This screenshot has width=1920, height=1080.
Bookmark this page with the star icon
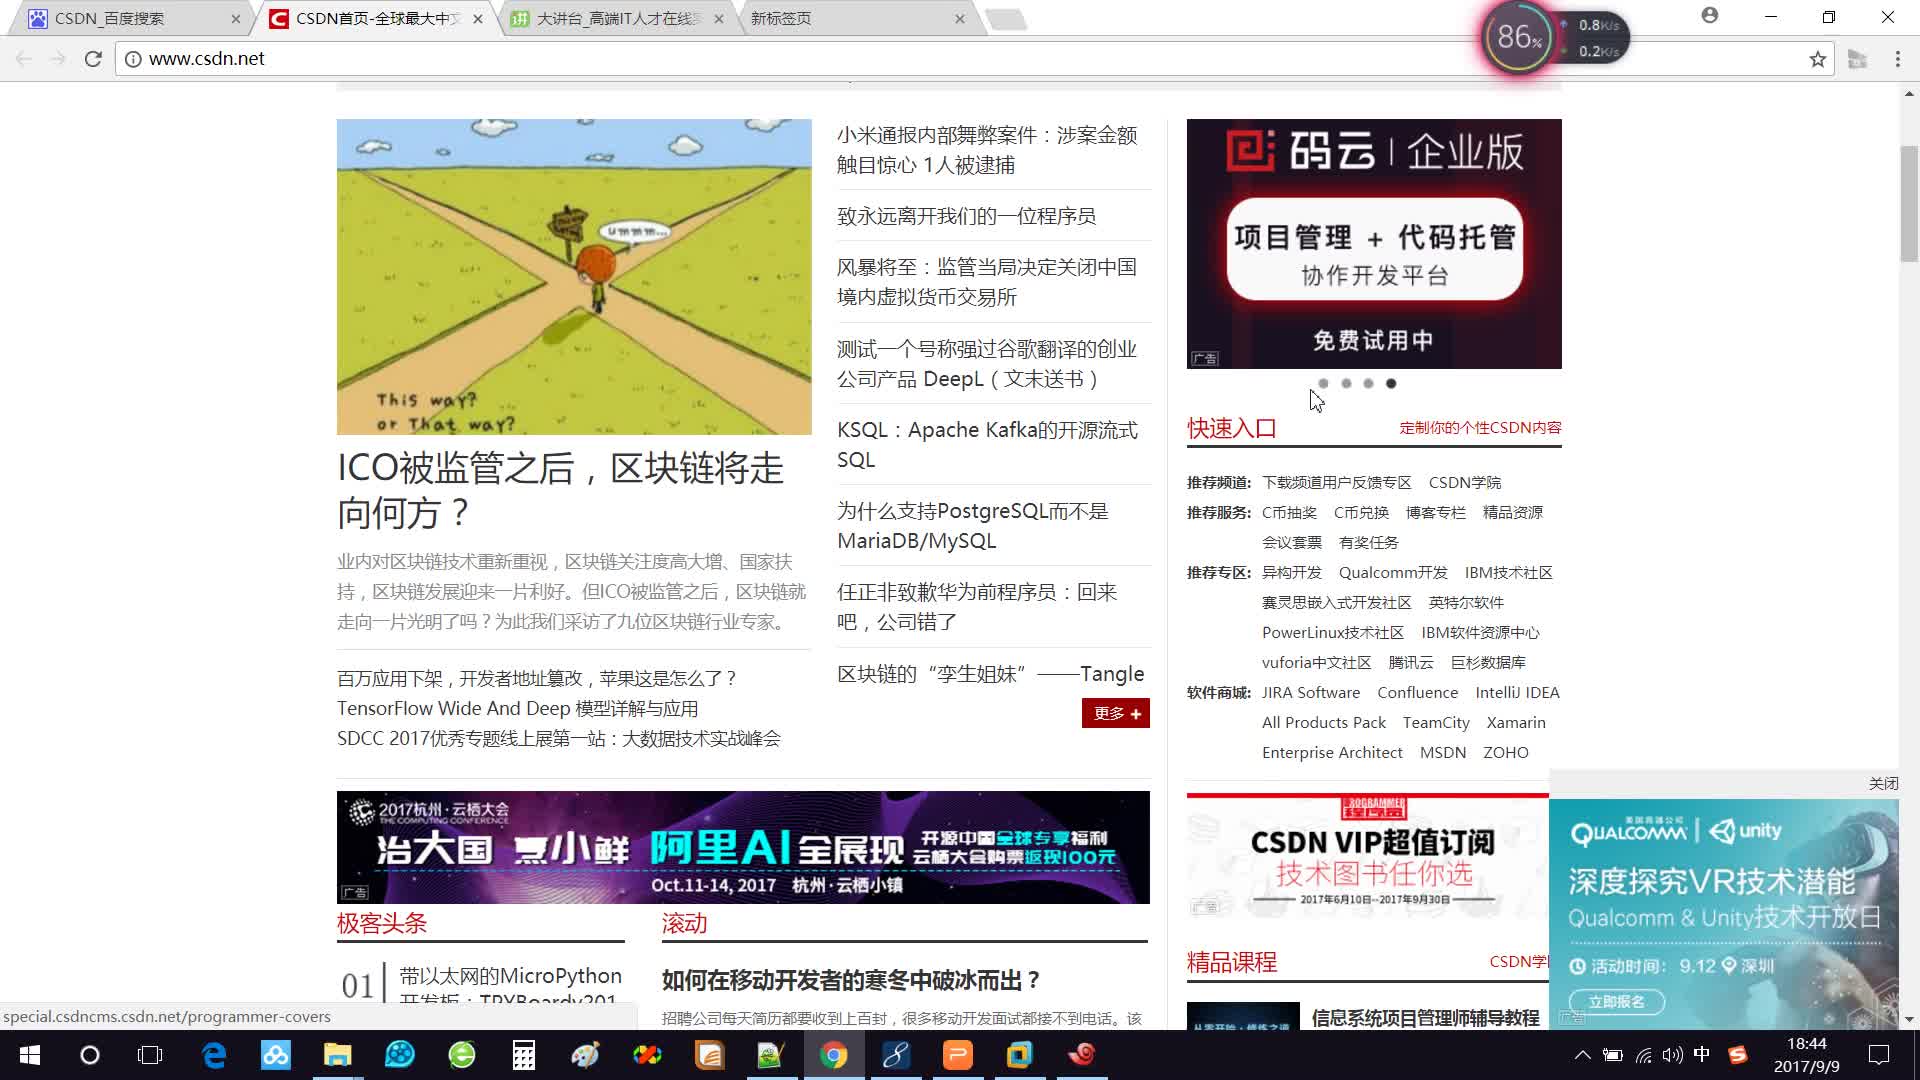[1817, 59]
